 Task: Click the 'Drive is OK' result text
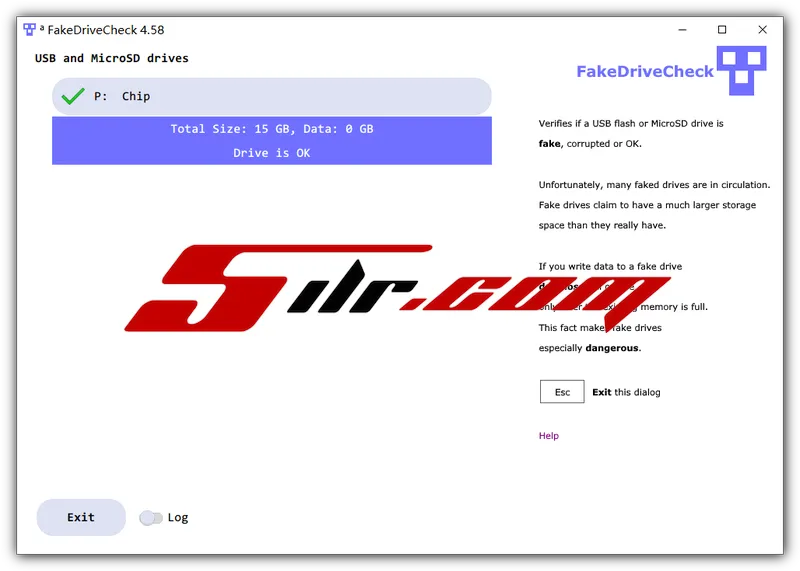point(271,153)
